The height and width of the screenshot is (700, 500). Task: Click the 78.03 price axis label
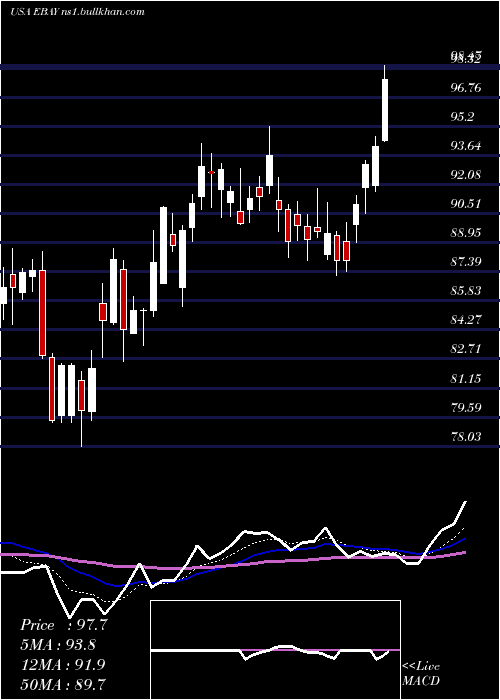point(466,436)
